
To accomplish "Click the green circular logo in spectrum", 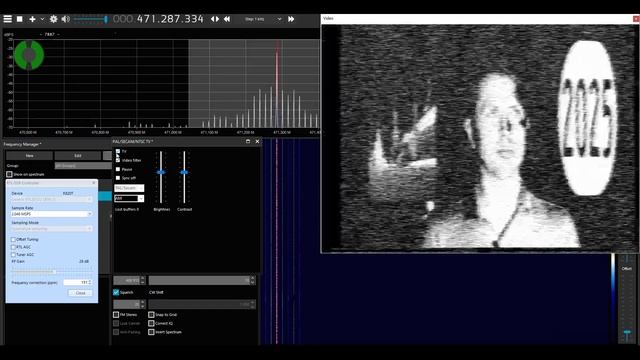I will [29, 55].
